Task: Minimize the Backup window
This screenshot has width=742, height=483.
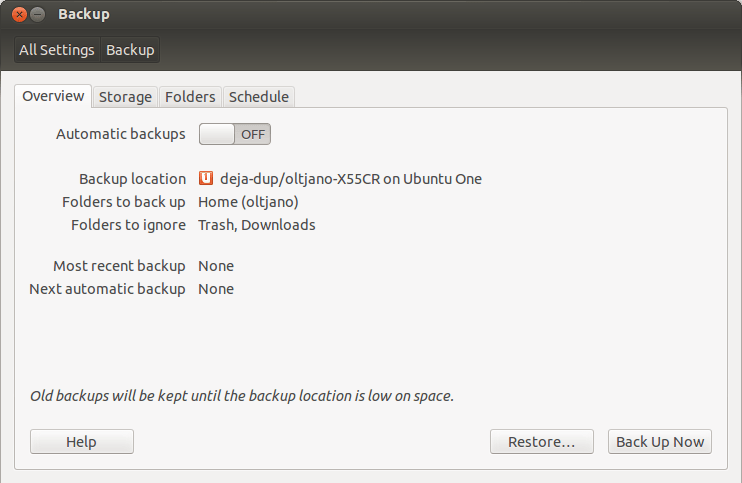Action: [x=37, y=15]
